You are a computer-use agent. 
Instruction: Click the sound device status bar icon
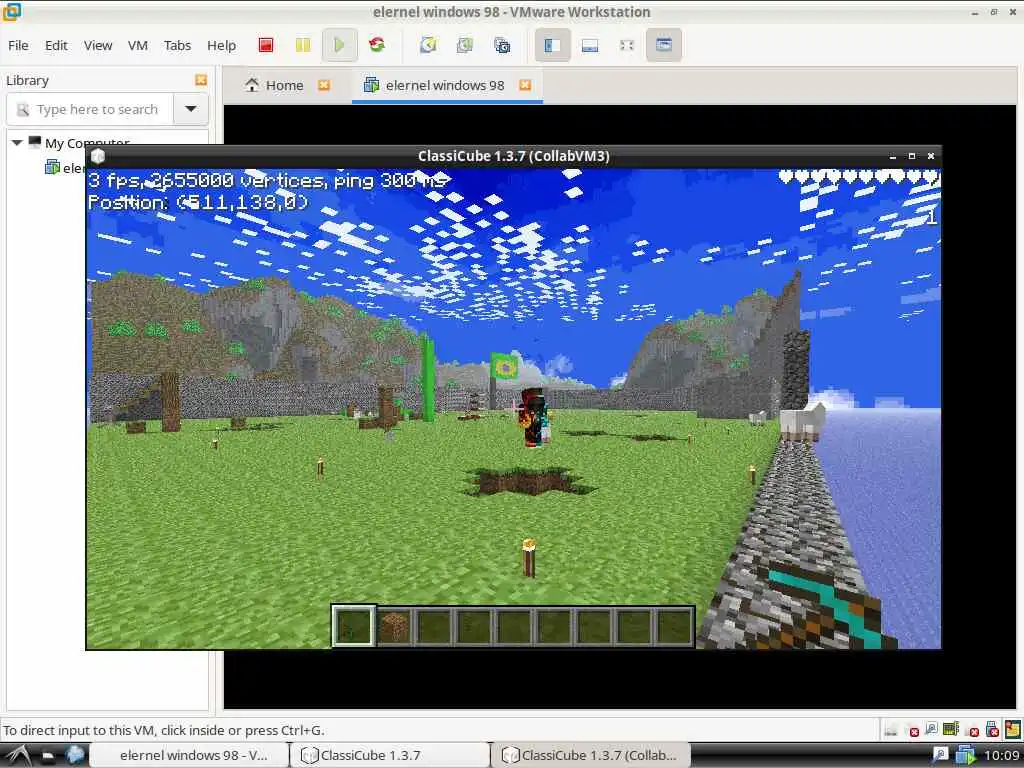(972, 729)
